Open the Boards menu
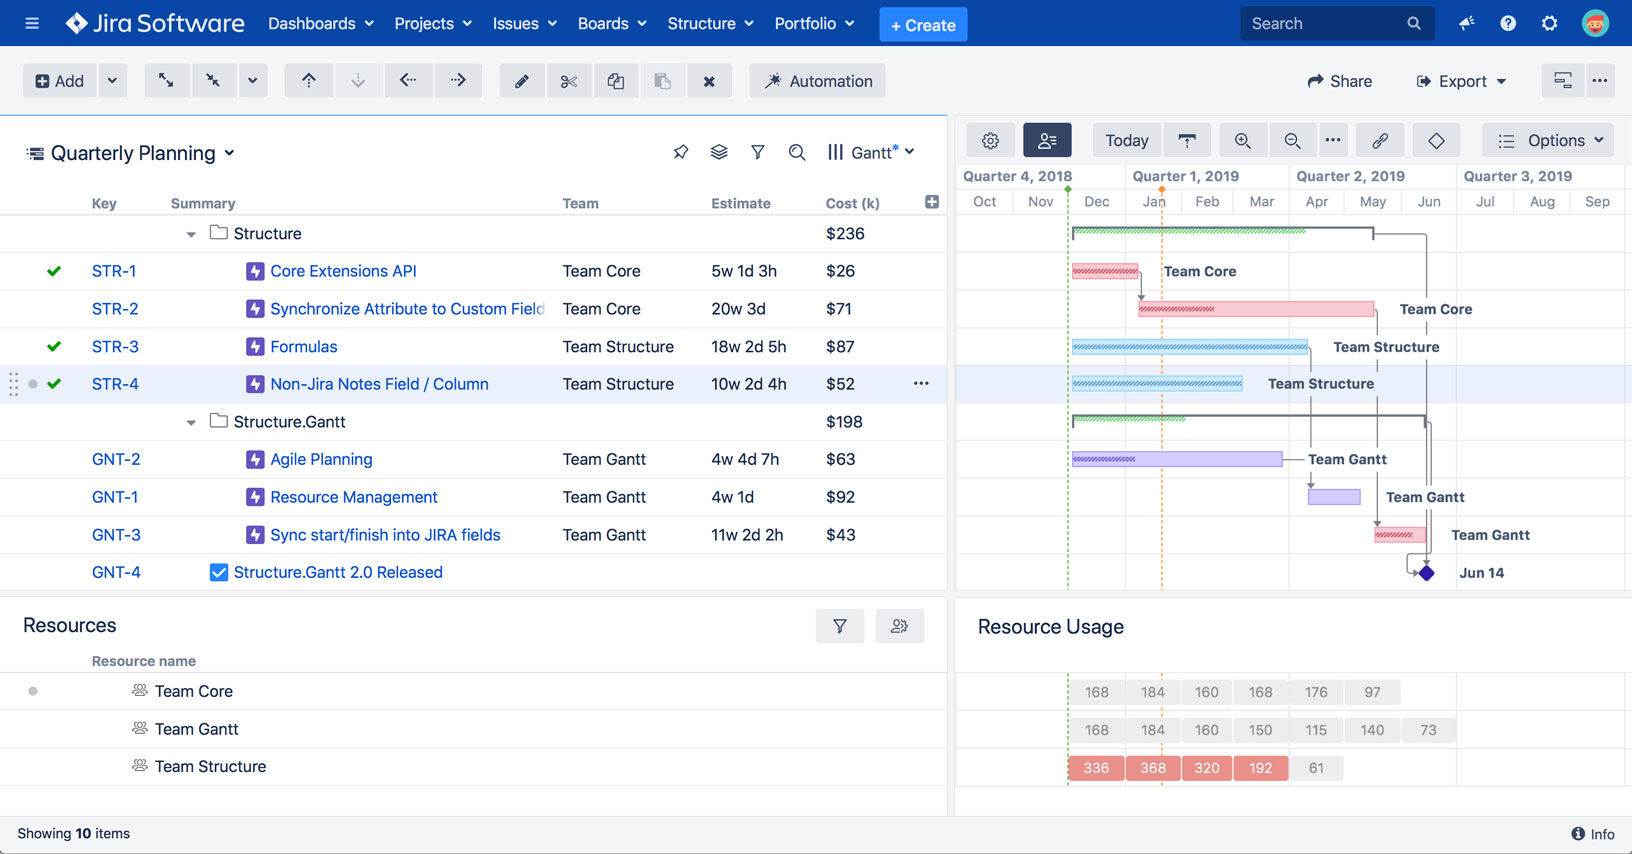The image size is (1632, 854). [612, 23]
